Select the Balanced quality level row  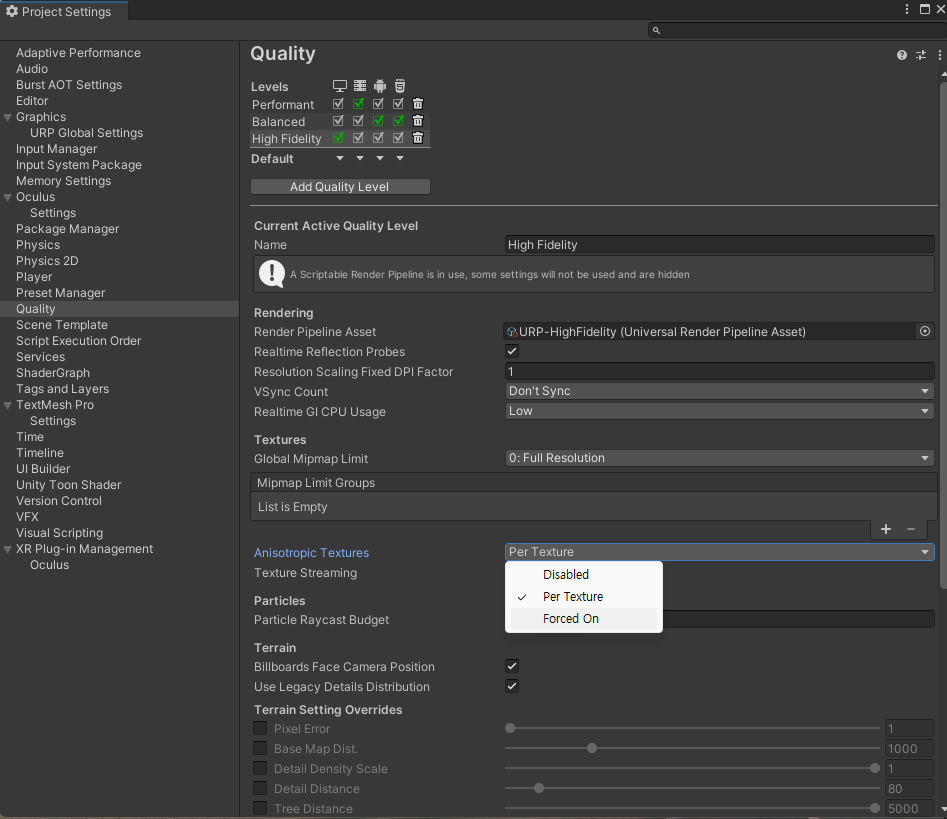click(x=278, y=121)
